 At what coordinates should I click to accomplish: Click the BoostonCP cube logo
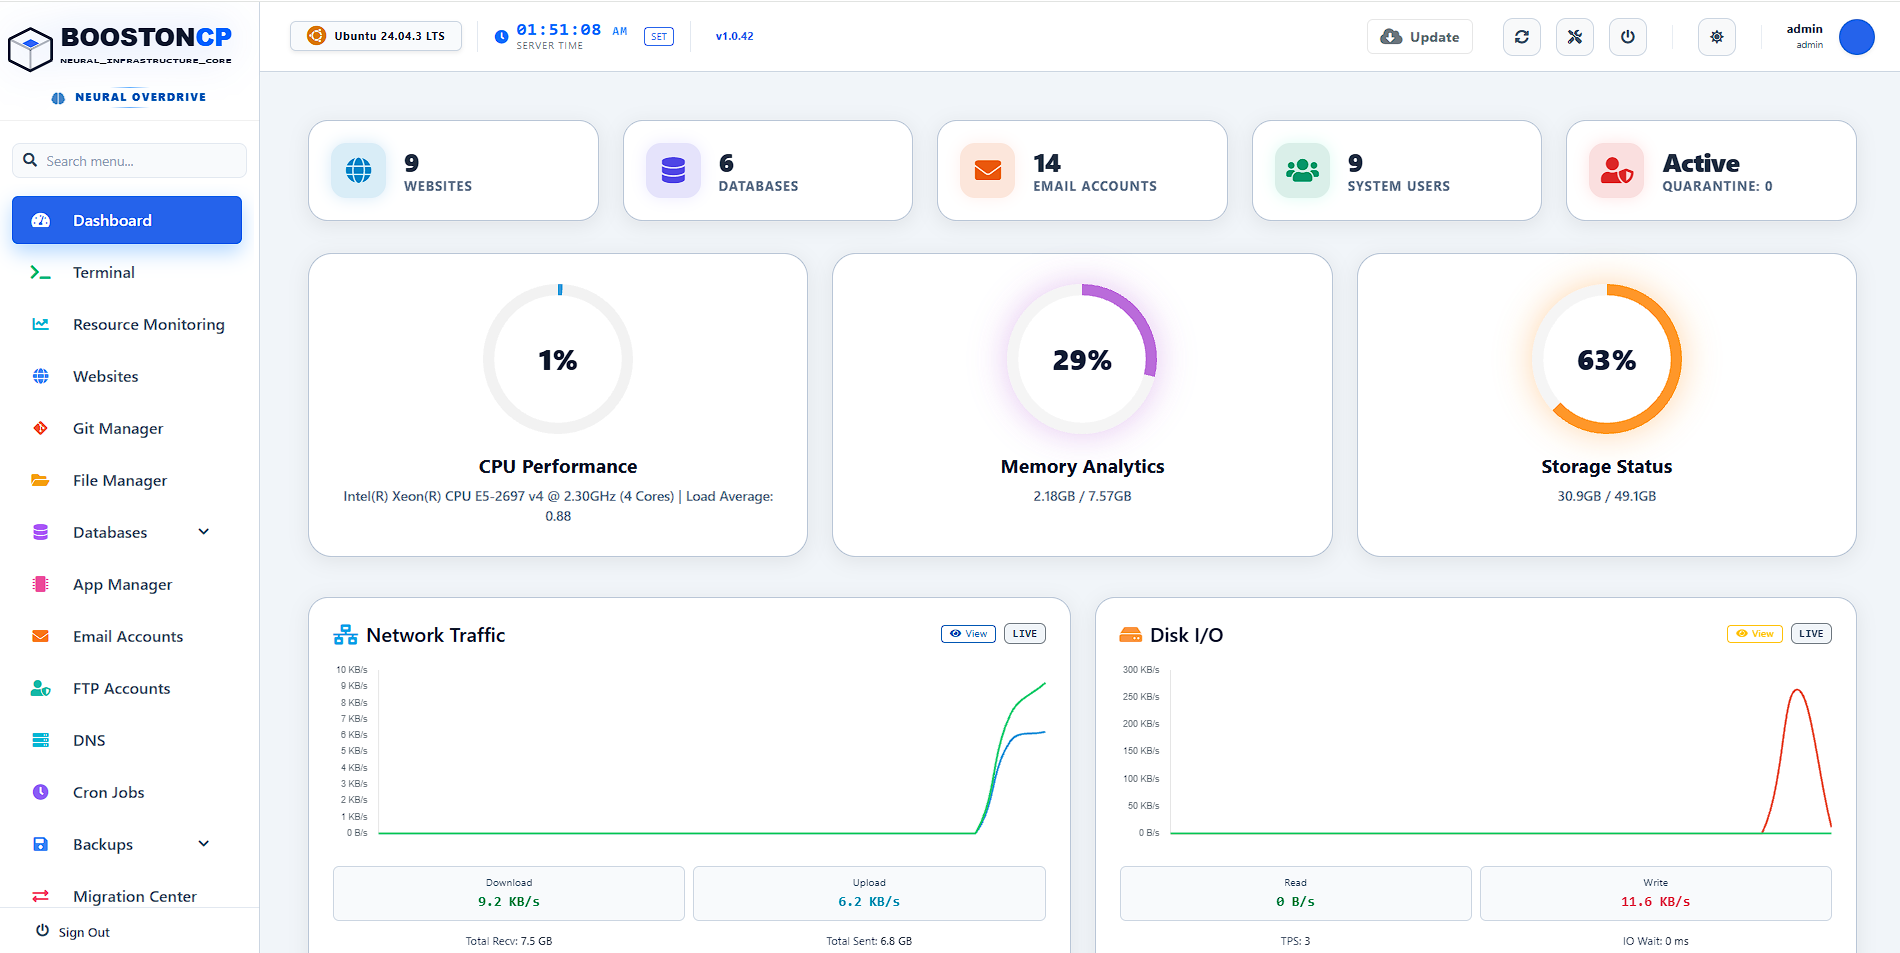pyautogui.click(x=30, y=49)
